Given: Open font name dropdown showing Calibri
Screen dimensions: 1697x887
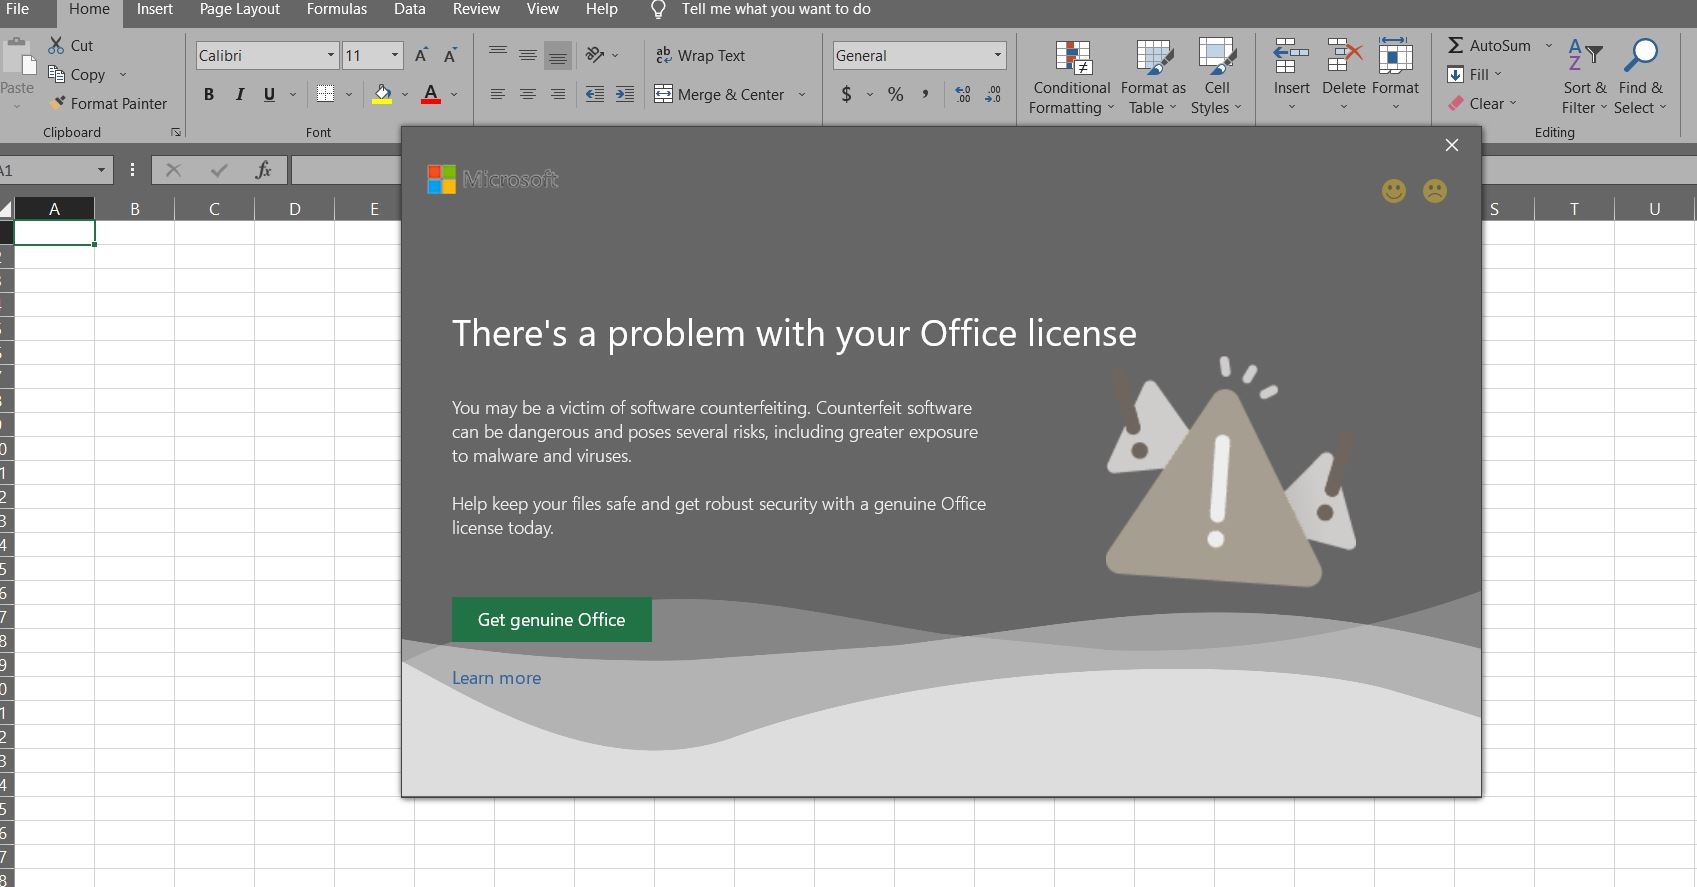Looking at the screenshot, I should tap(330, 56).
